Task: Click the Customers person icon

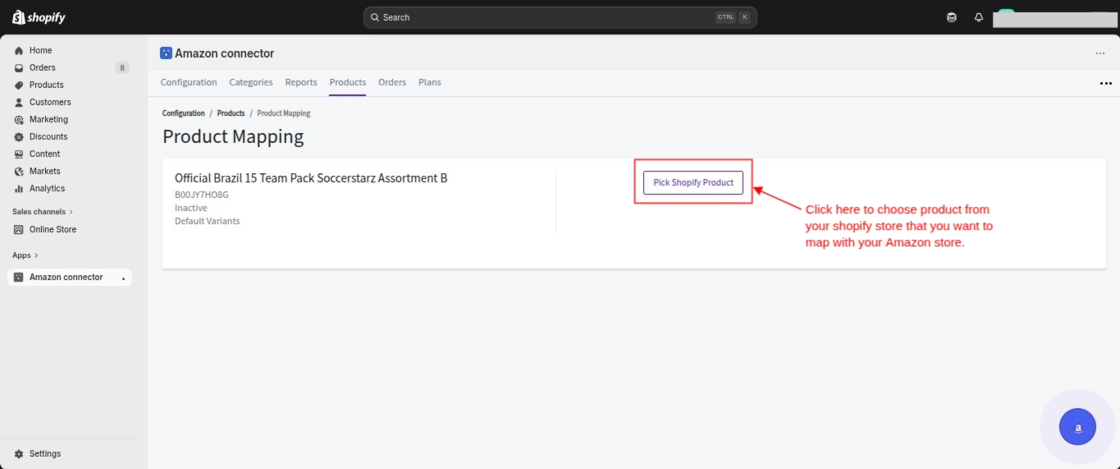Action: coord(19,102)
